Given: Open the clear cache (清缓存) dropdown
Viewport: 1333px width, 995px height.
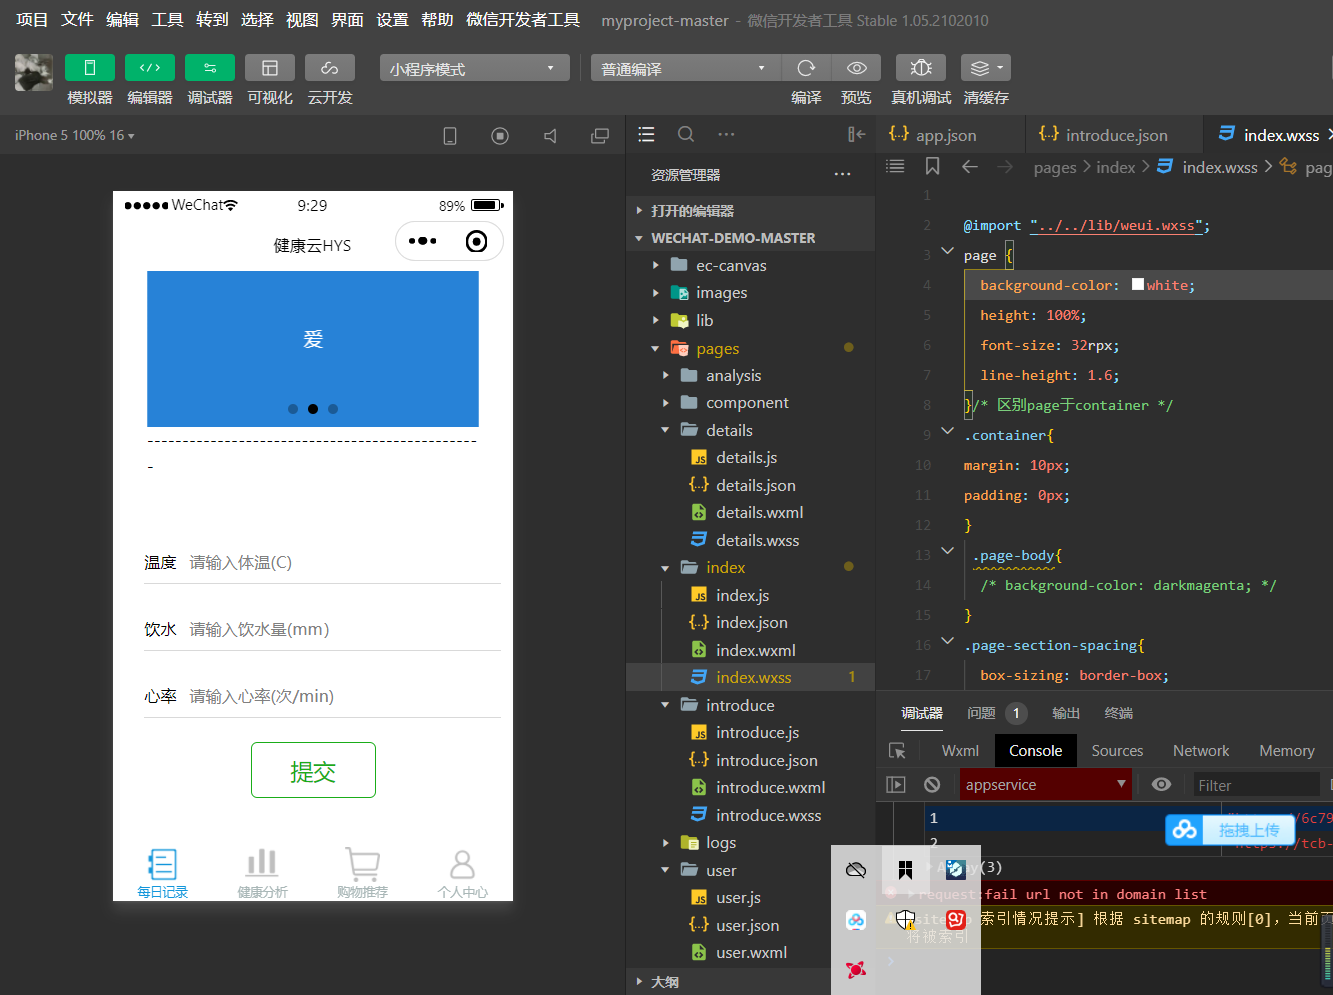Looking at the screenshot, I should tap(986, 67).
